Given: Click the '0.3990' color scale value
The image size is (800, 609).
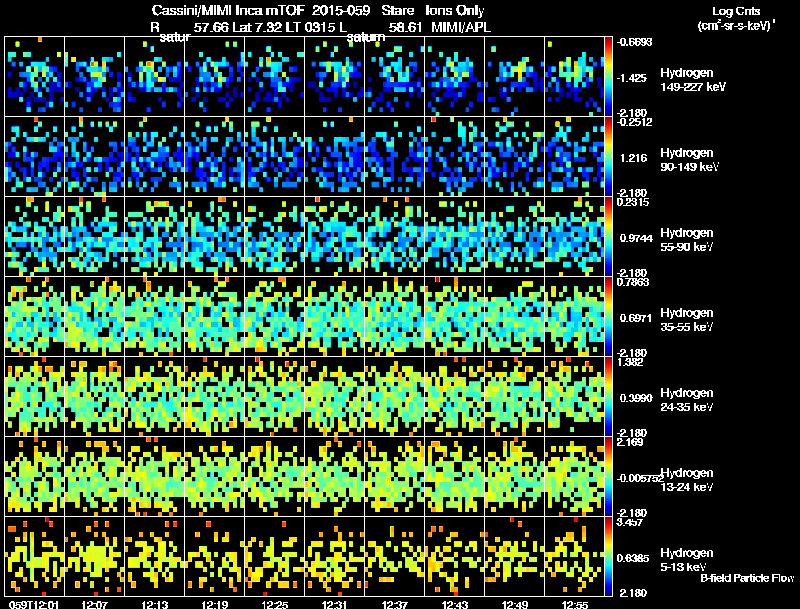Looking at the screenshot, I should [636, 398].
